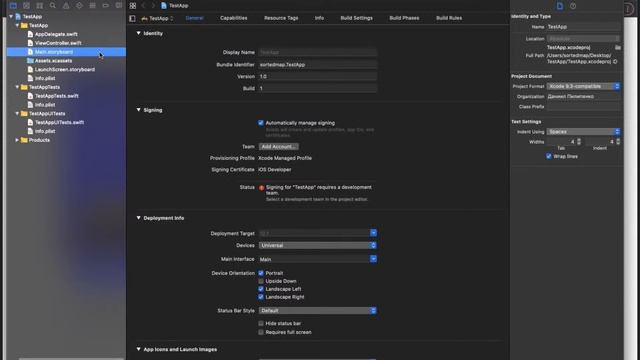Click the Display Name field
The width and height of the screenshot is (640, 360).
click(318, 52)
